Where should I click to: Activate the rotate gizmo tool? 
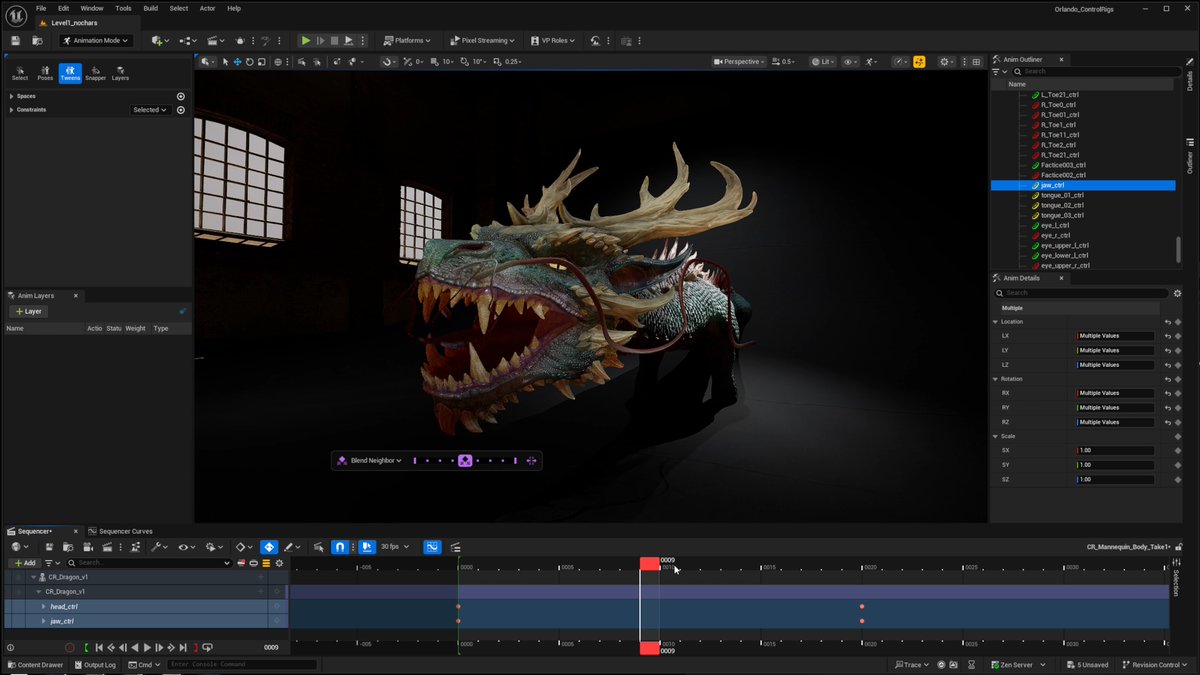pyautogui.click(x=249, y=62)
